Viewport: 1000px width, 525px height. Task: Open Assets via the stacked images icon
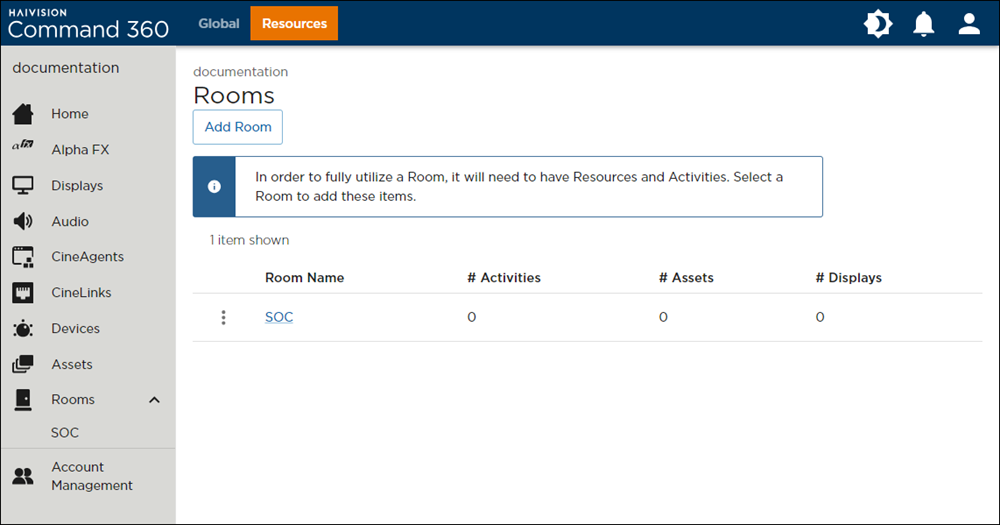[23, 365]
